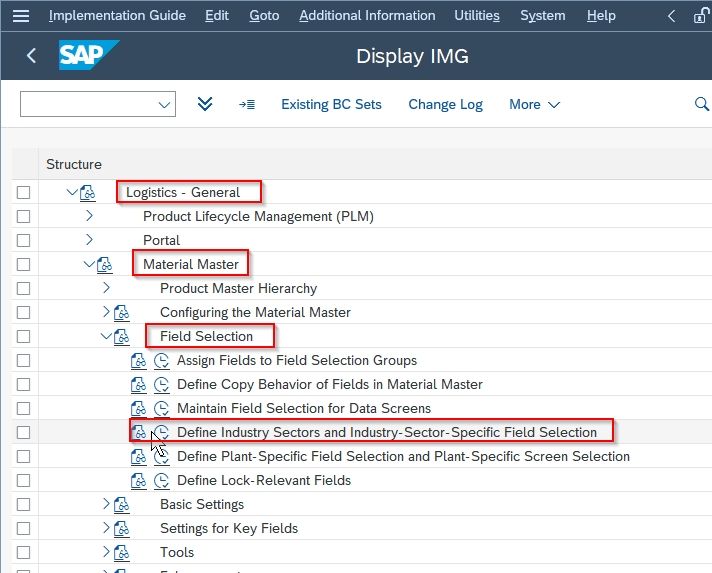The image size is (712, 573).
Task: Click the Change Log button
Action: 445,104
